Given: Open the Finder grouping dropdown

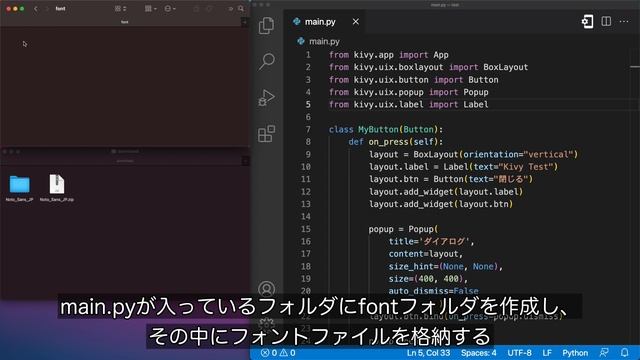Looking at the screenshot, I should [x=151, y=9].
